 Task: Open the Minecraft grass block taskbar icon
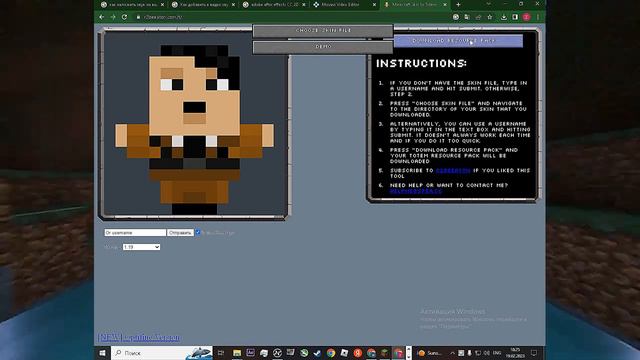pos(385,353)
